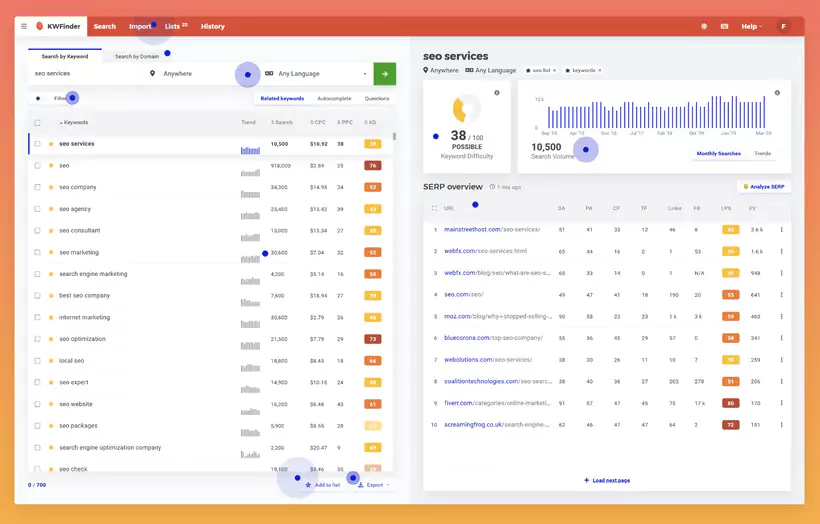Open the mainstreethost.com/seo-services/ link

coord(492,230)
